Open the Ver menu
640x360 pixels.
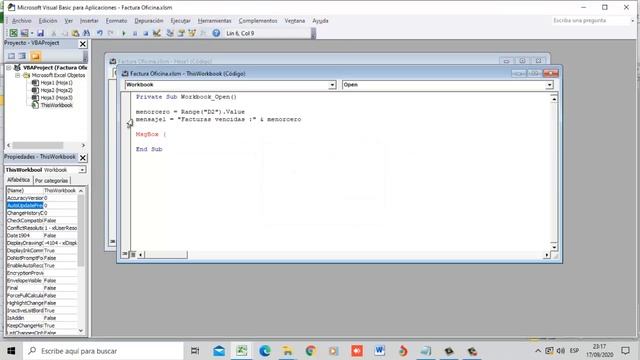point(69,20)
